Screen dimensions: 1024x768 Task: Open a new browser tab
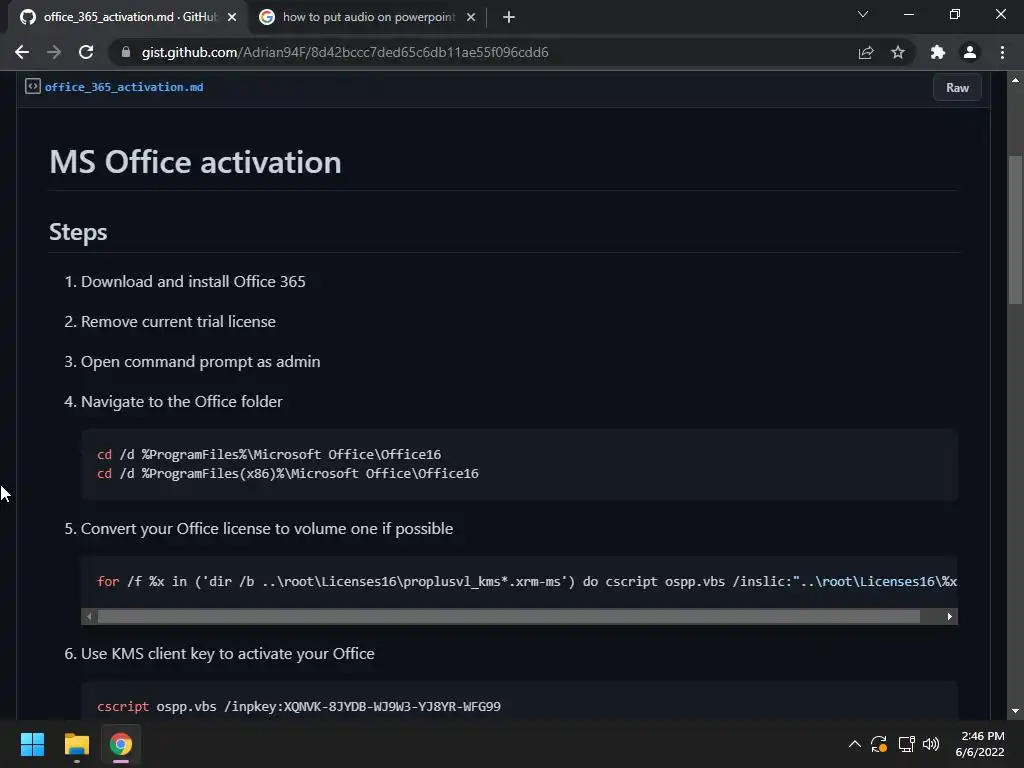[509, 17]
